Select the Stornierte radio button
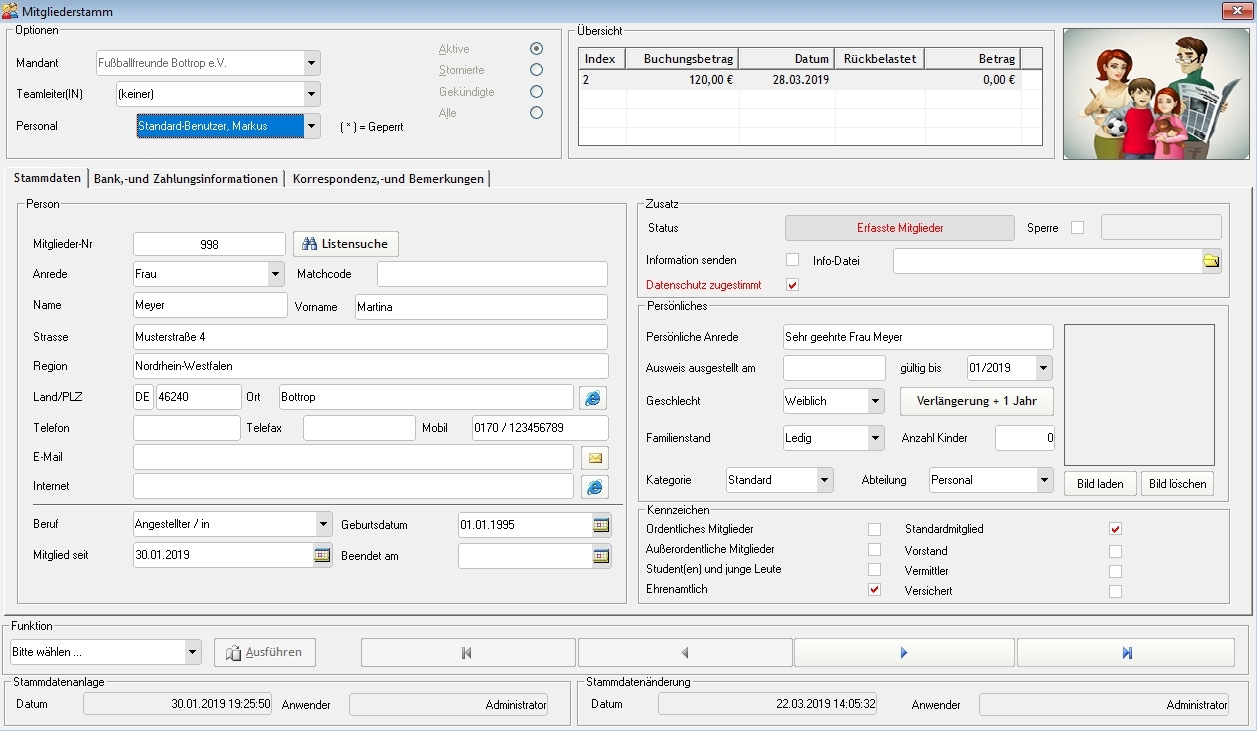 536,70
